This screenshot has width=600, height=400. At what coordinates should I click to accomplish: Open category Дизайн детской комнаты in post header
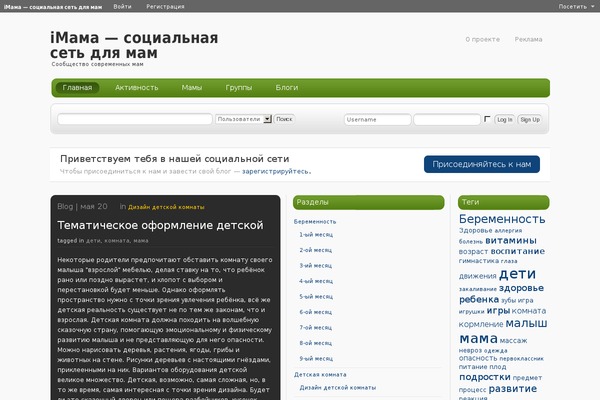pyautogui.click(x=166, y=207)
